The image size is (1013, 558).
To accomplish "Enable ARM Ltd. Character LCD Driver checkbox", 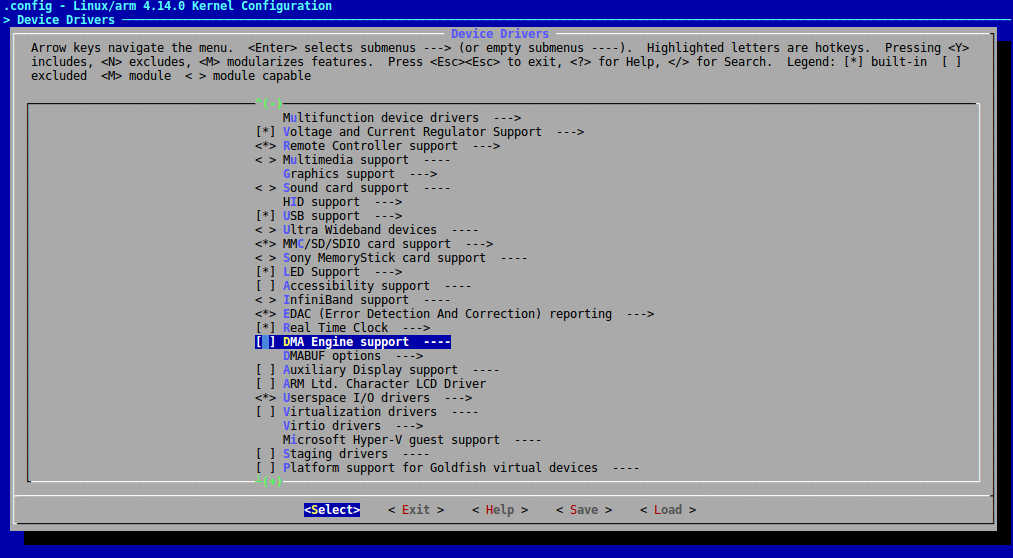I will pyautogui.click(x=266, y=384).
